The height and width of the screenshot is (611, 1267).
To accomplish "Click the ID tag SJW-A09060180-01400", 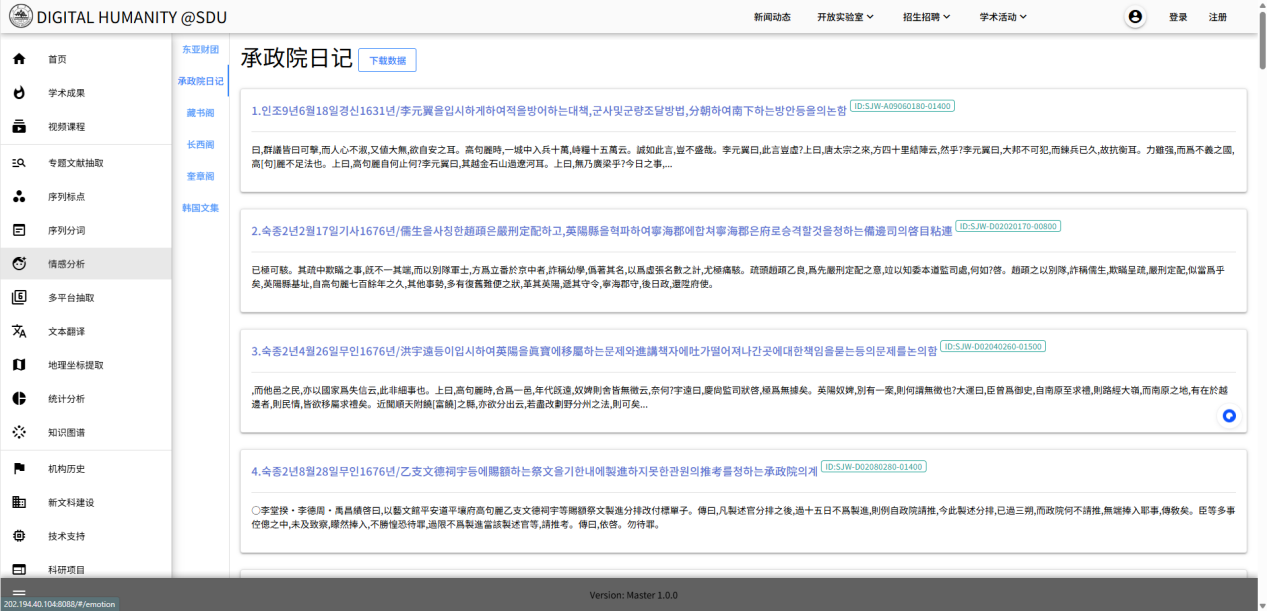I will tap(902, 105).
